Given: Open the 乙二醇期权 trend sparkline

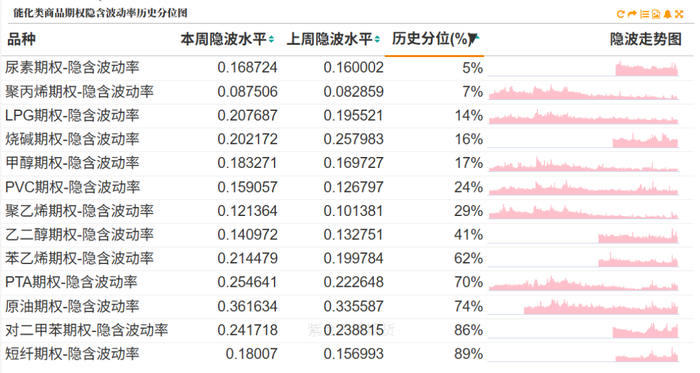Looking at the screenshot, I should click(583, 235).
